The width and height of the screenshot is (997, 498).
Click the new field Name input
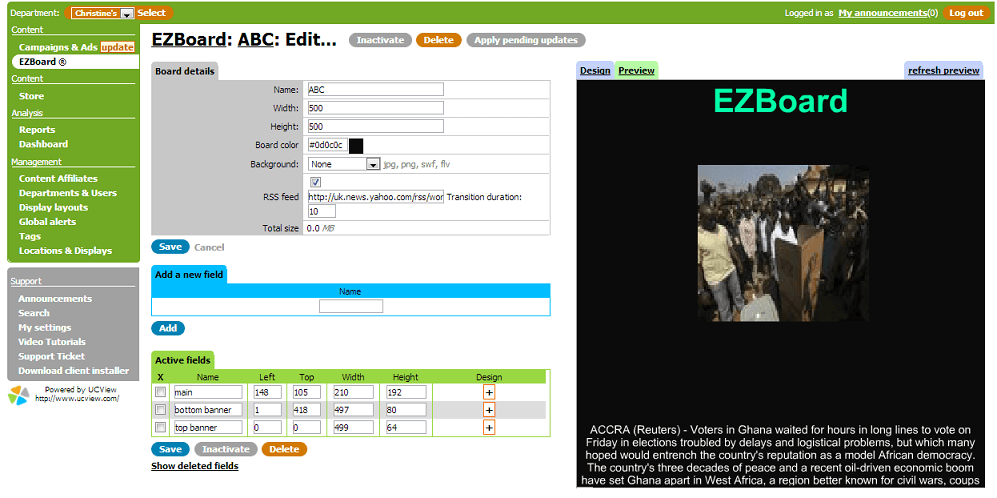point(351,307)
